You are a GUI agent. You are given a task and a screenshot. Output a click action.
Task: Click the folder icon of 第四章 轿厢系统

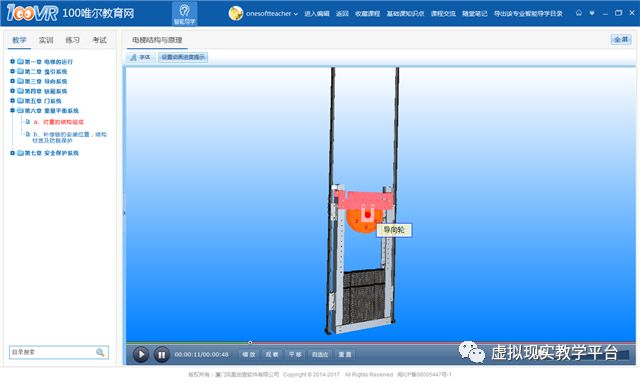[20, 91]
